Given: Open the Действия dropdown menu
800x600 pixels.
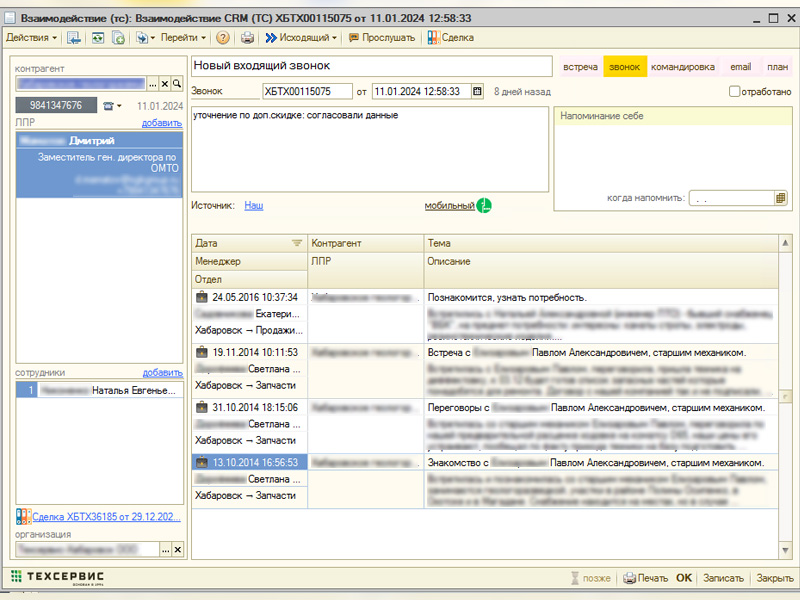Looking at the screenshot, I should point(32,38).
